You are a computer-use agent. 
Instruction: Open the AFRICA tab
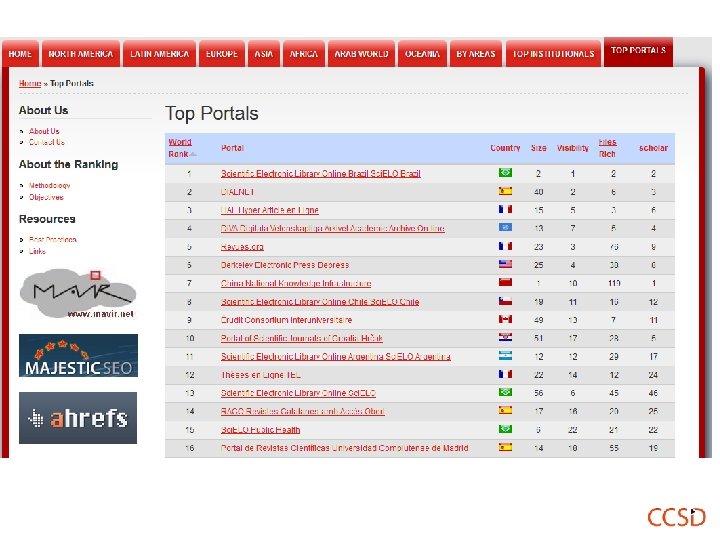(304, 54)
